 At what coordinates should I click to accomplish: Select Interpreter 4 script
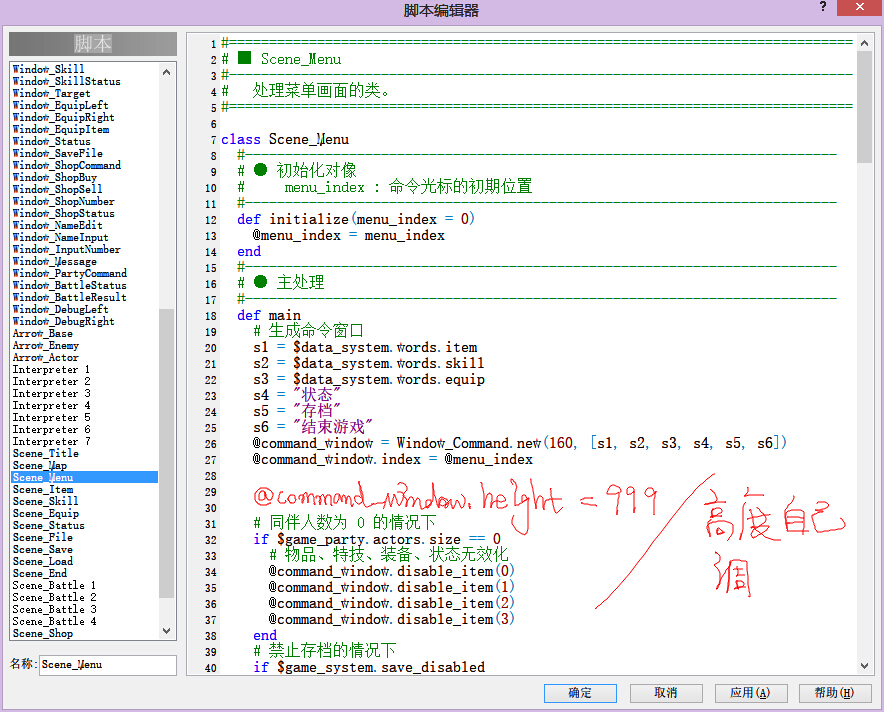[51, 406]
